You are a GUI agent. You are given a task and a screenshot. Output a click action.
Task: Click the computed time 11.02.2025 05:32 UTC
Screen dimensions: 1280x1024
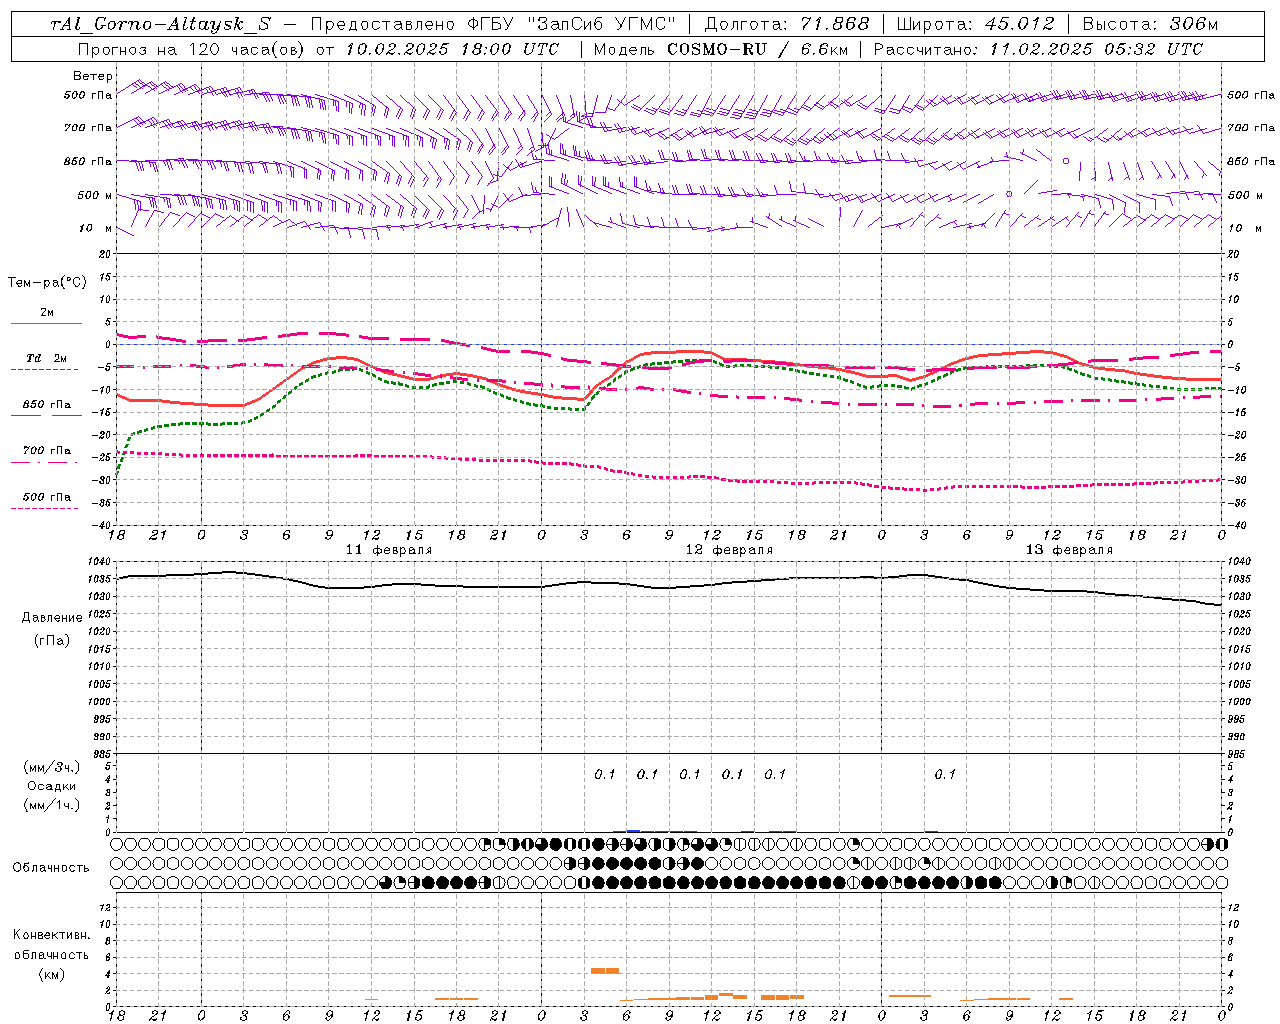(1096, 49)
